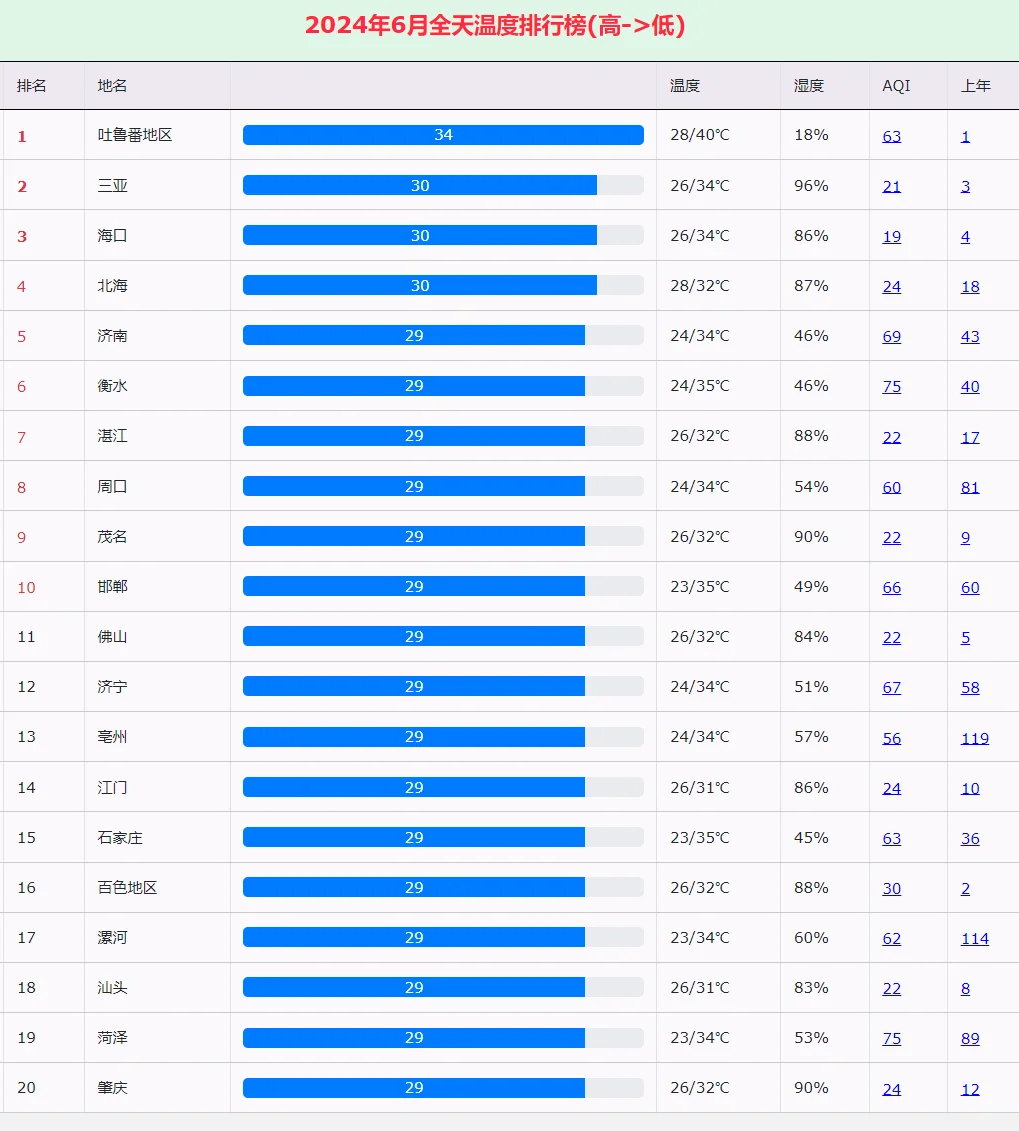Click AQI link 66 for 邯郸
Image resolution: width=1019 pixels, height=1131 pixels.
click(891, 587)
